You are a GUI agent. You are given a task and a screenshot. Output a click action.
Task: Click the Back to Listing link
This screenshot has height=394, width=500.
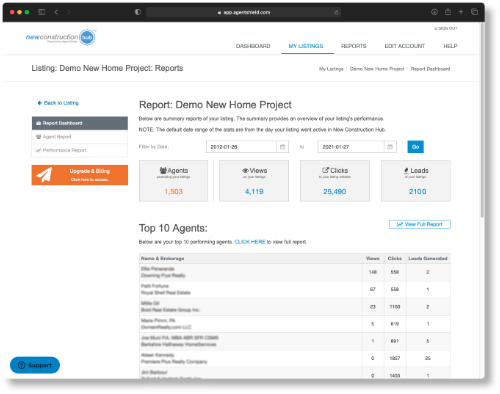tap(58, 103)
